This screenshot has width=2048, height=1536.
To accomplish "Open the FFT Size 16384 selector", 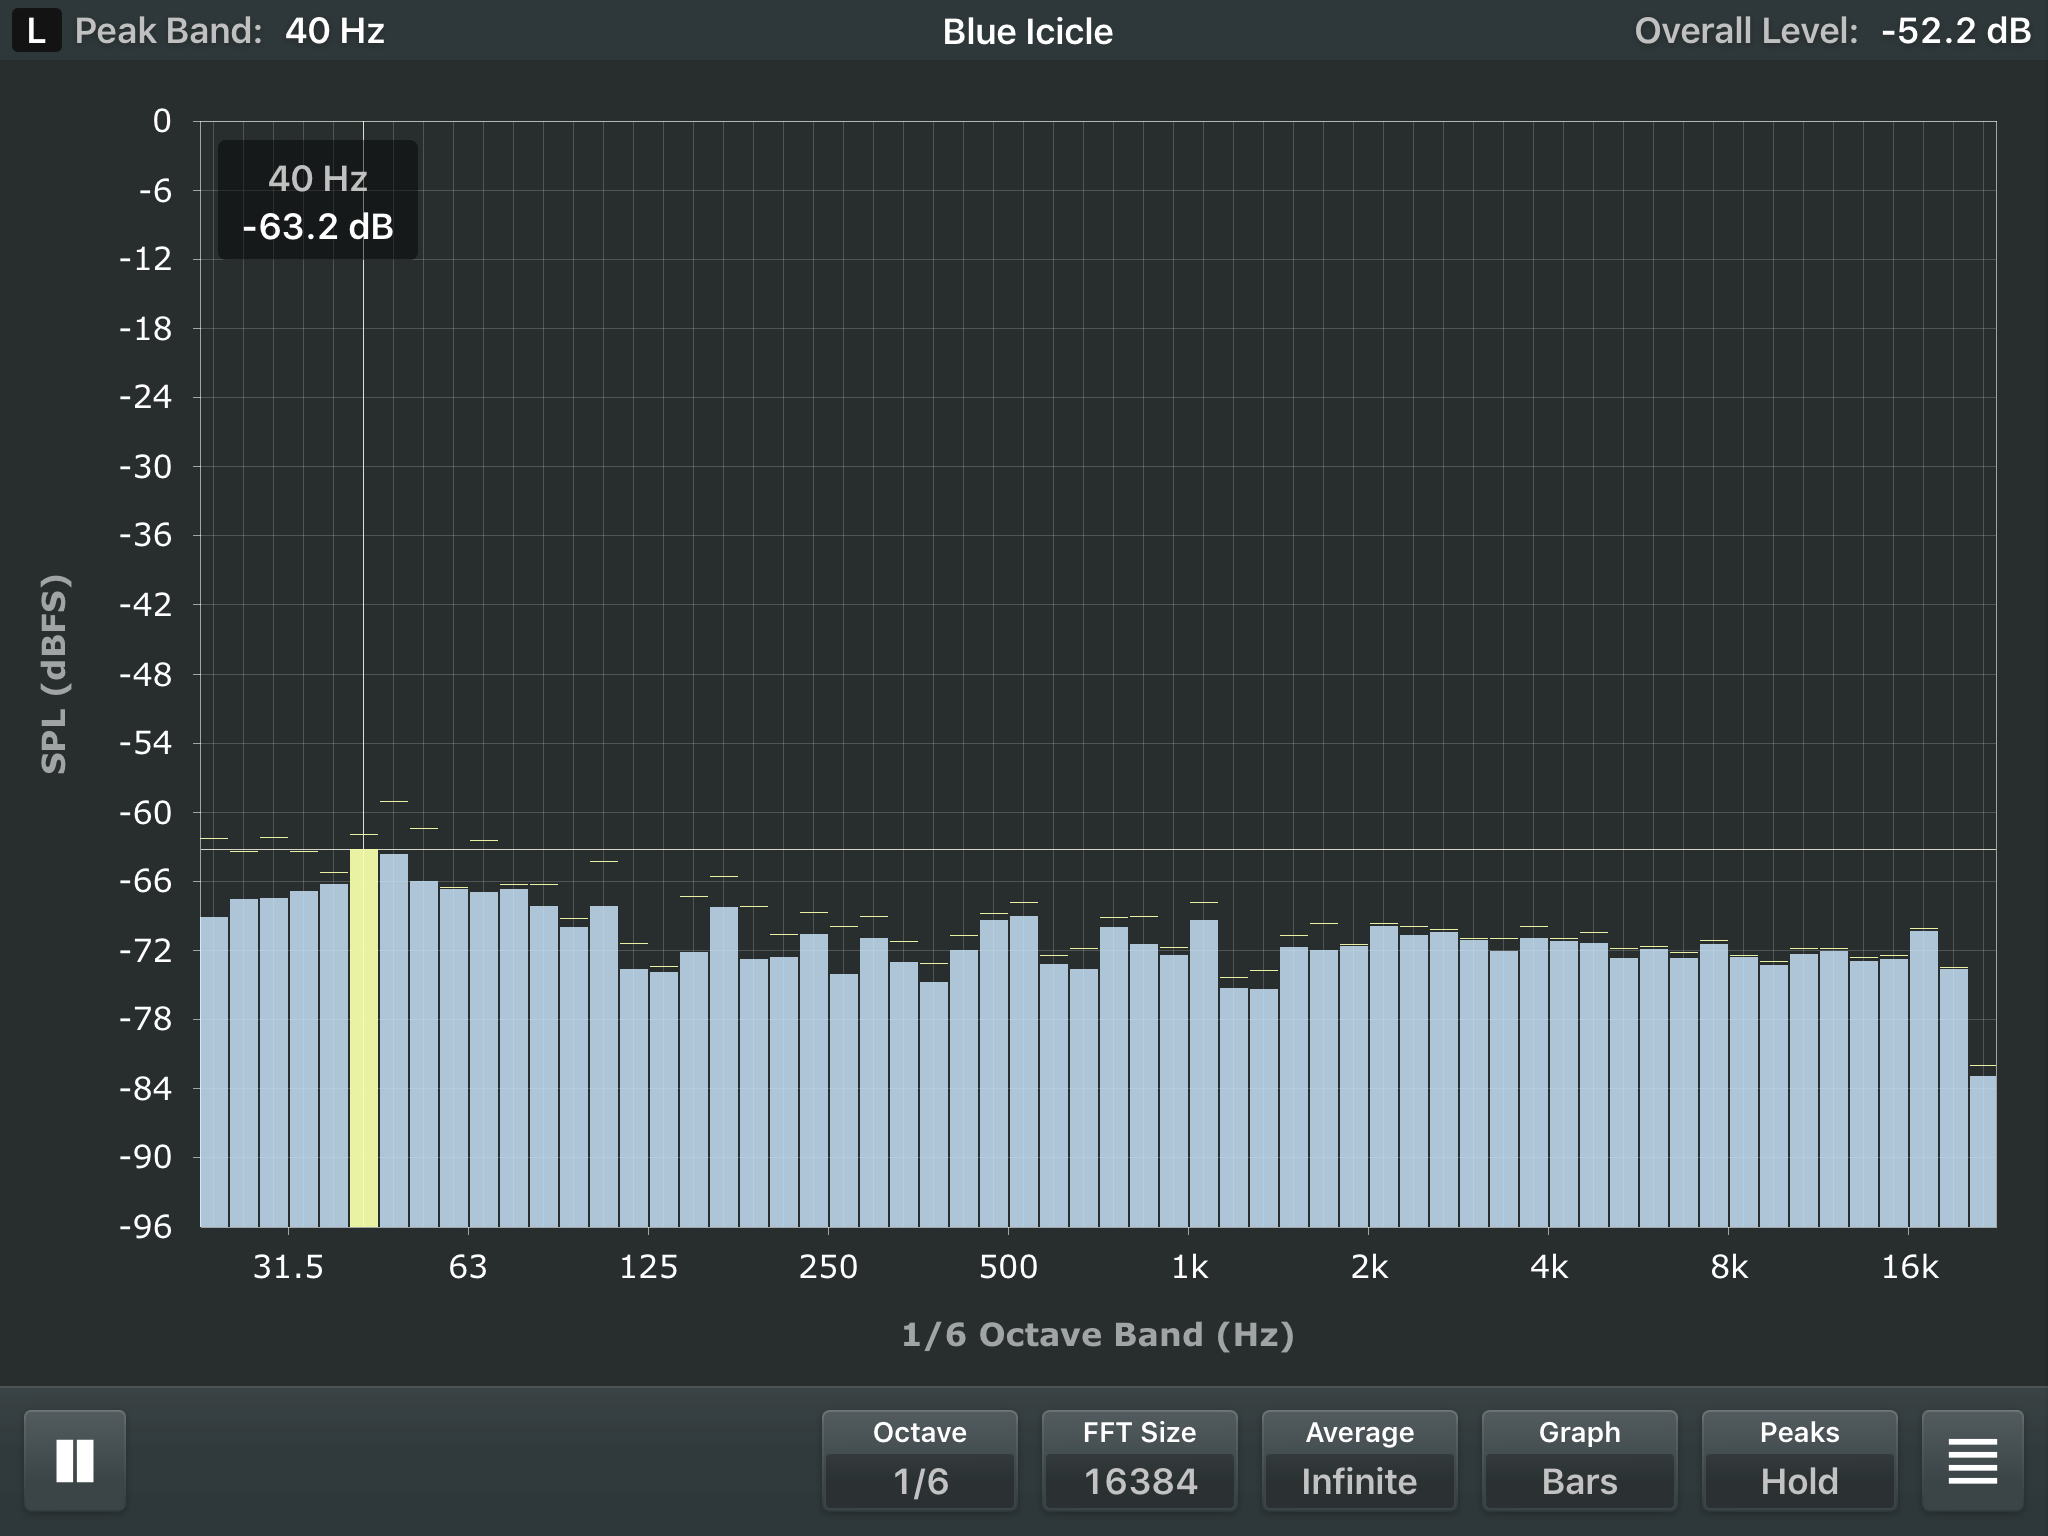I will coord(1139,1460).
